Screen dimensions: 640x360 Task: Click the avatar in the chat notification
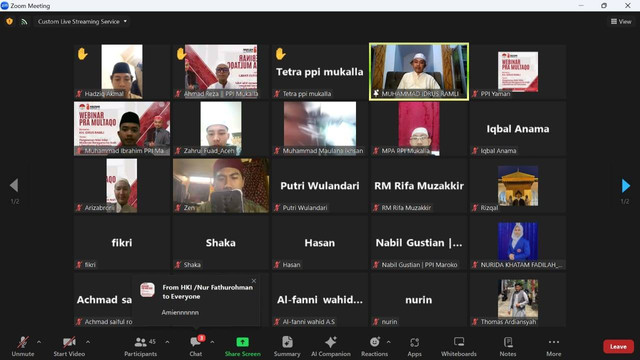coord(147,289)
